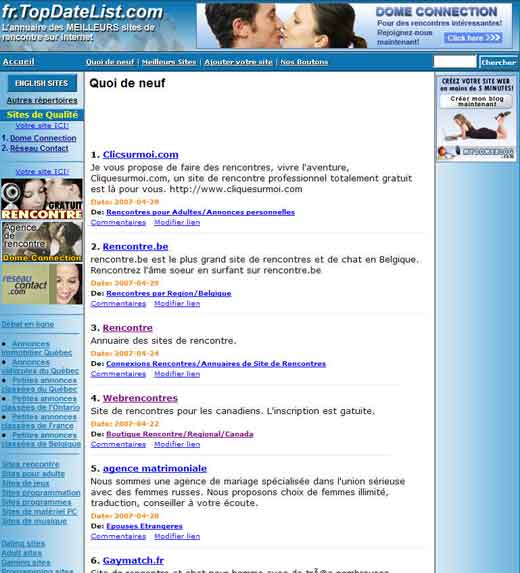
Task: Click Autres répertoires link in sidebar
Action: click(x=42, y=100)
